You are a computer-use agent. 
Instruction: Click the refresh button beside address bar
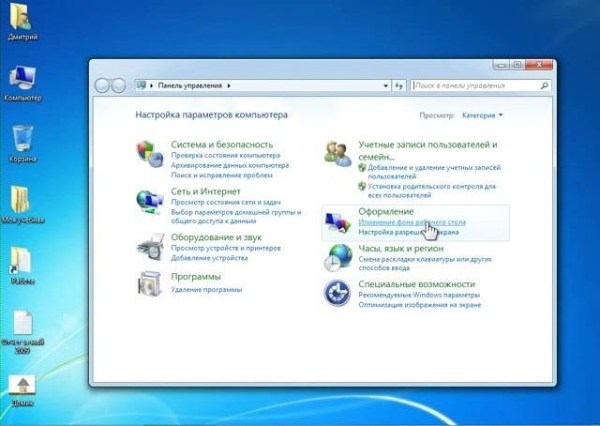(x=399, y=86)
